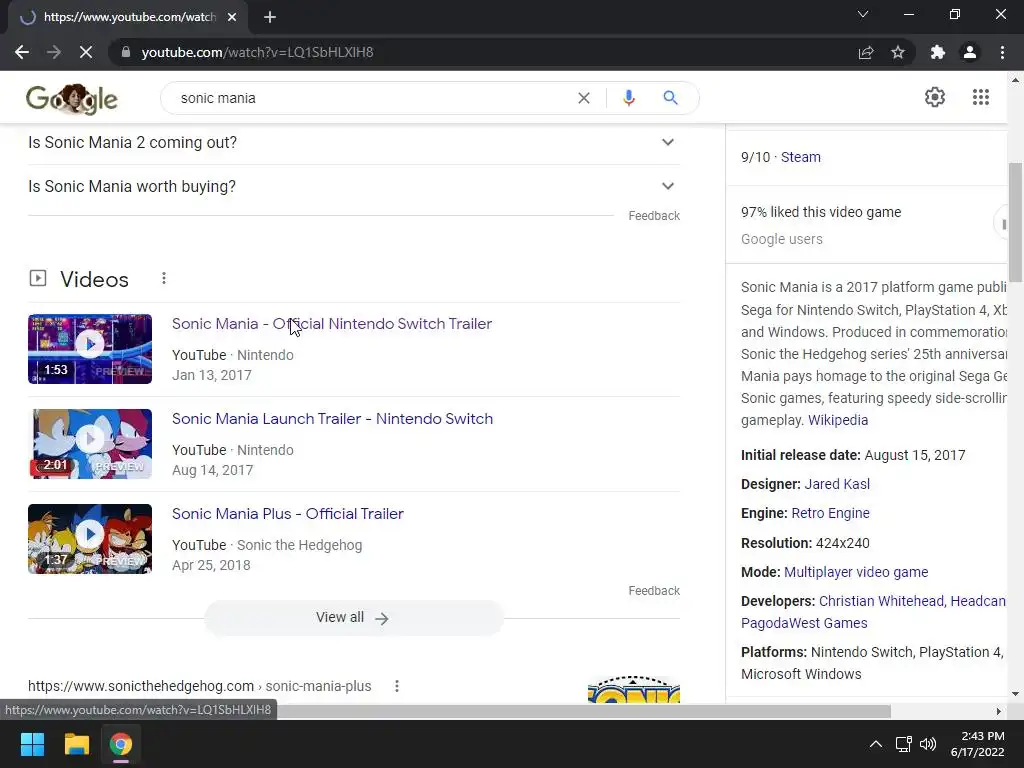The width and height of the screenshot is (1024, 768).
Task: Open the Multiplayer video game link
Action: click(x=856, y=572)
